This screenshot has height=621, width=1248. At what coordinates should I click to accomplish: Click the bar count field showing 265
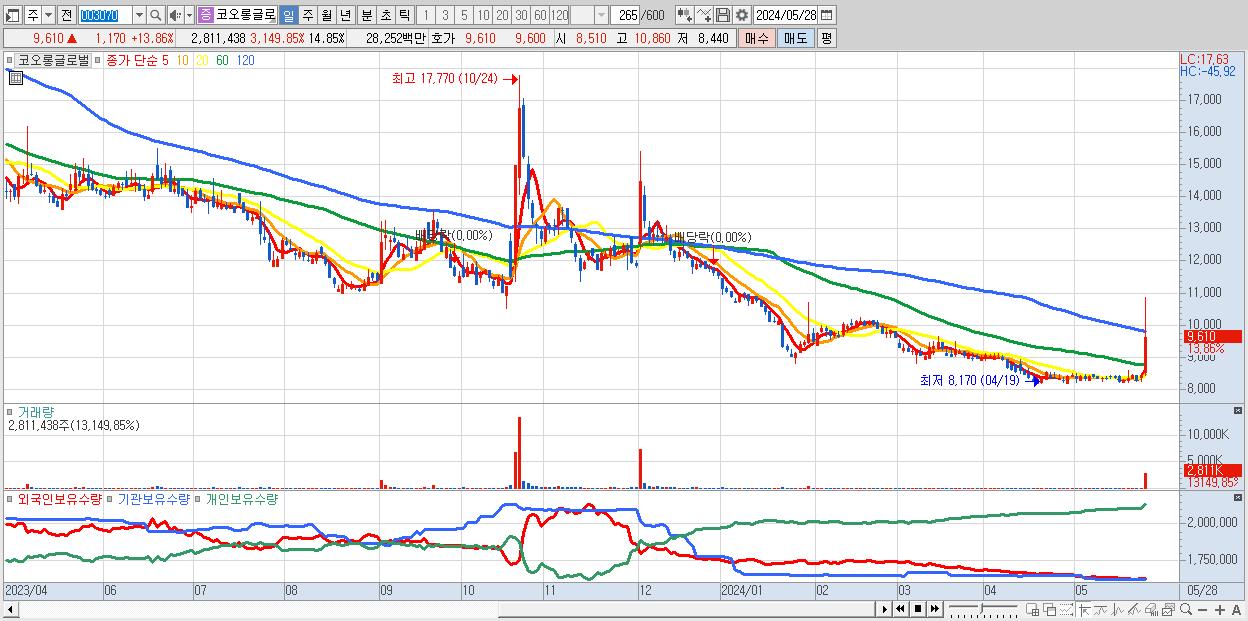[x=625, y=15]
